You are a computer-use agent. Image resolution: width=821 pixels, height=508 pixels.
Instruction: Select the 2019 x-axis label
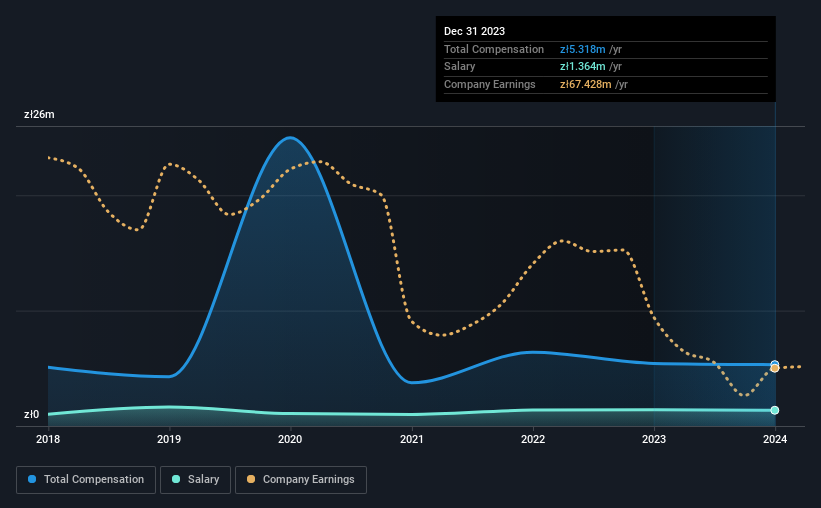pos(169,439)
